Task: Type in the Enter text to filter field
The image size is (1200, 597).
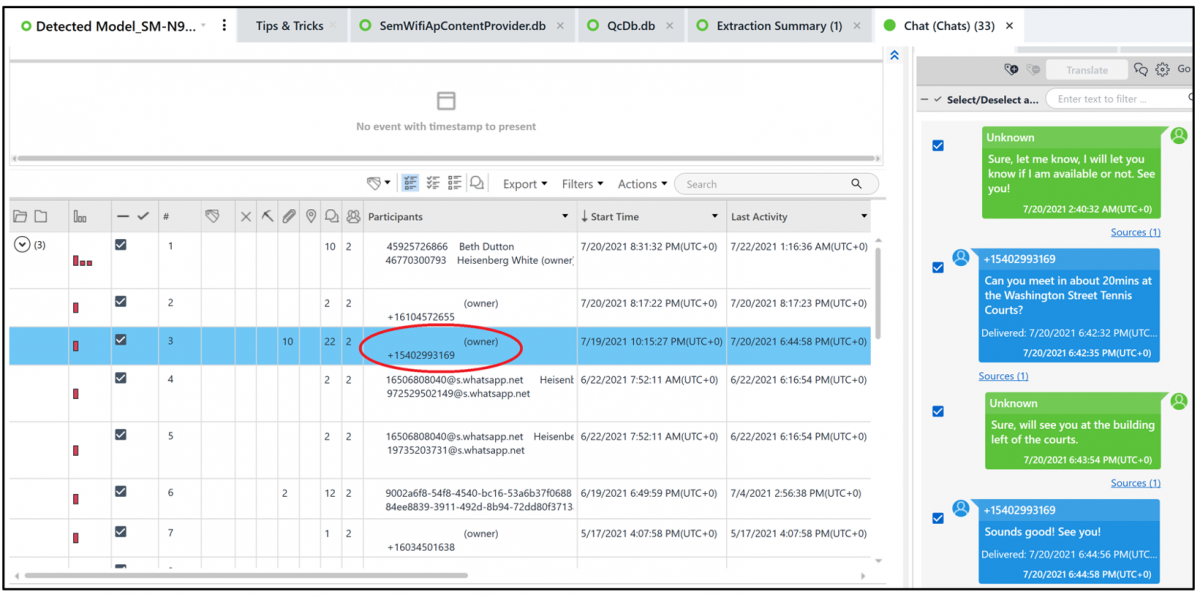Action: pos(1110,99)
